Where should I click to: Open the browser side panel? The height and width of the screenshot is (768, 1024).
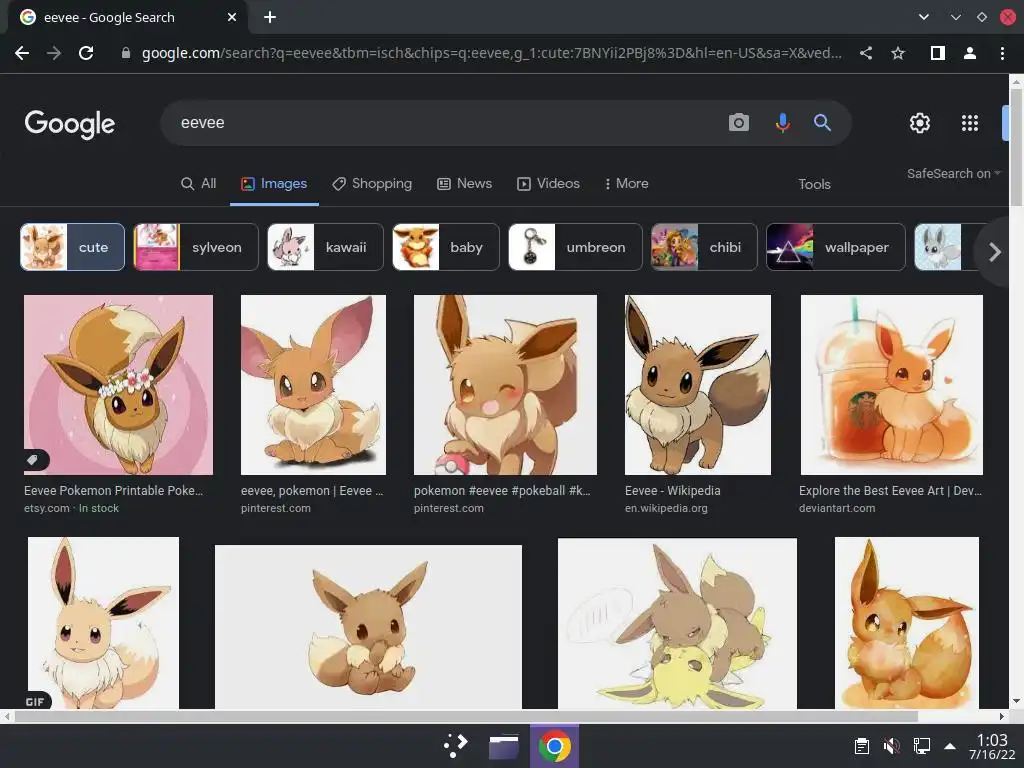[x=938, y=53]
